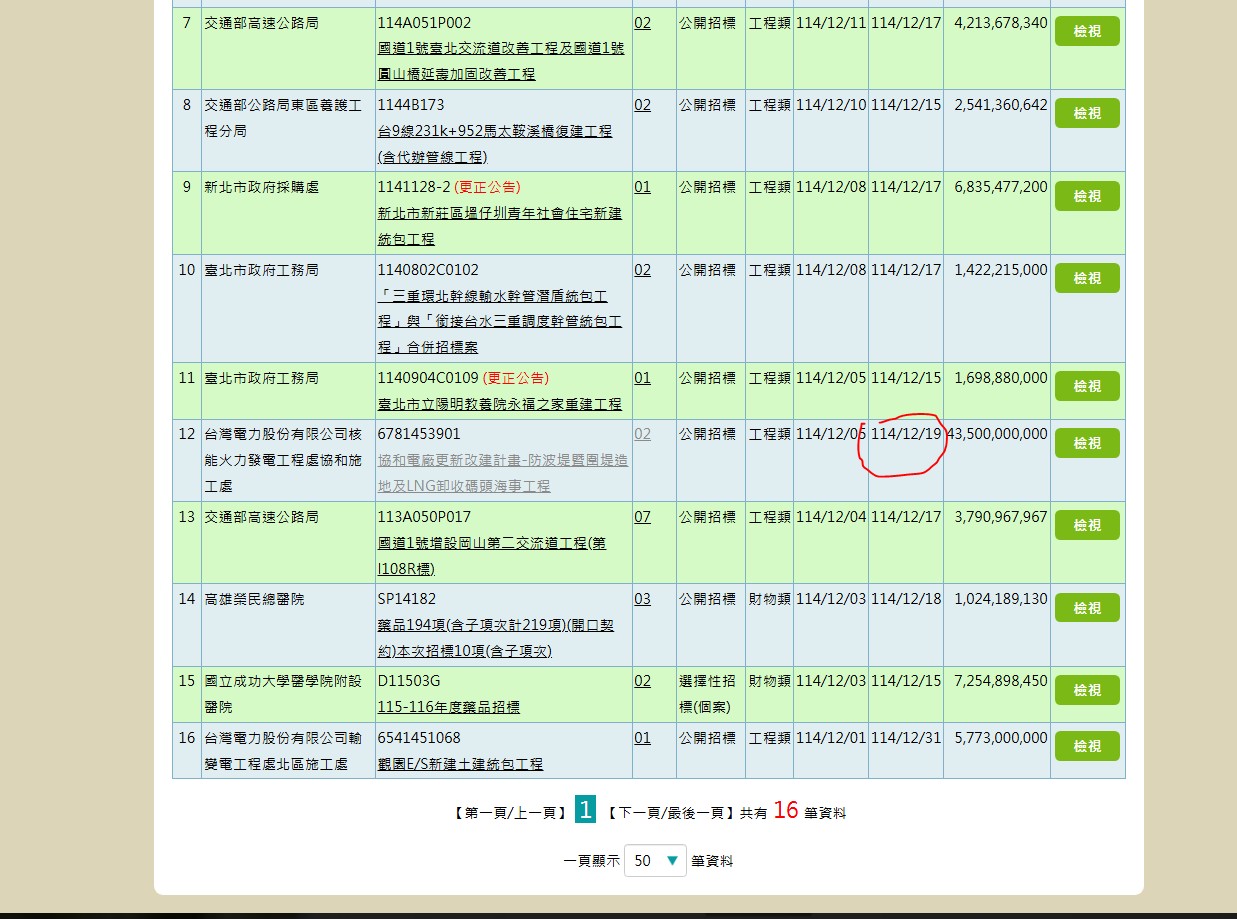Open 協和電廠更新改建計畫 tender link
1237x919 pixels.
click(x=503, y=460)
